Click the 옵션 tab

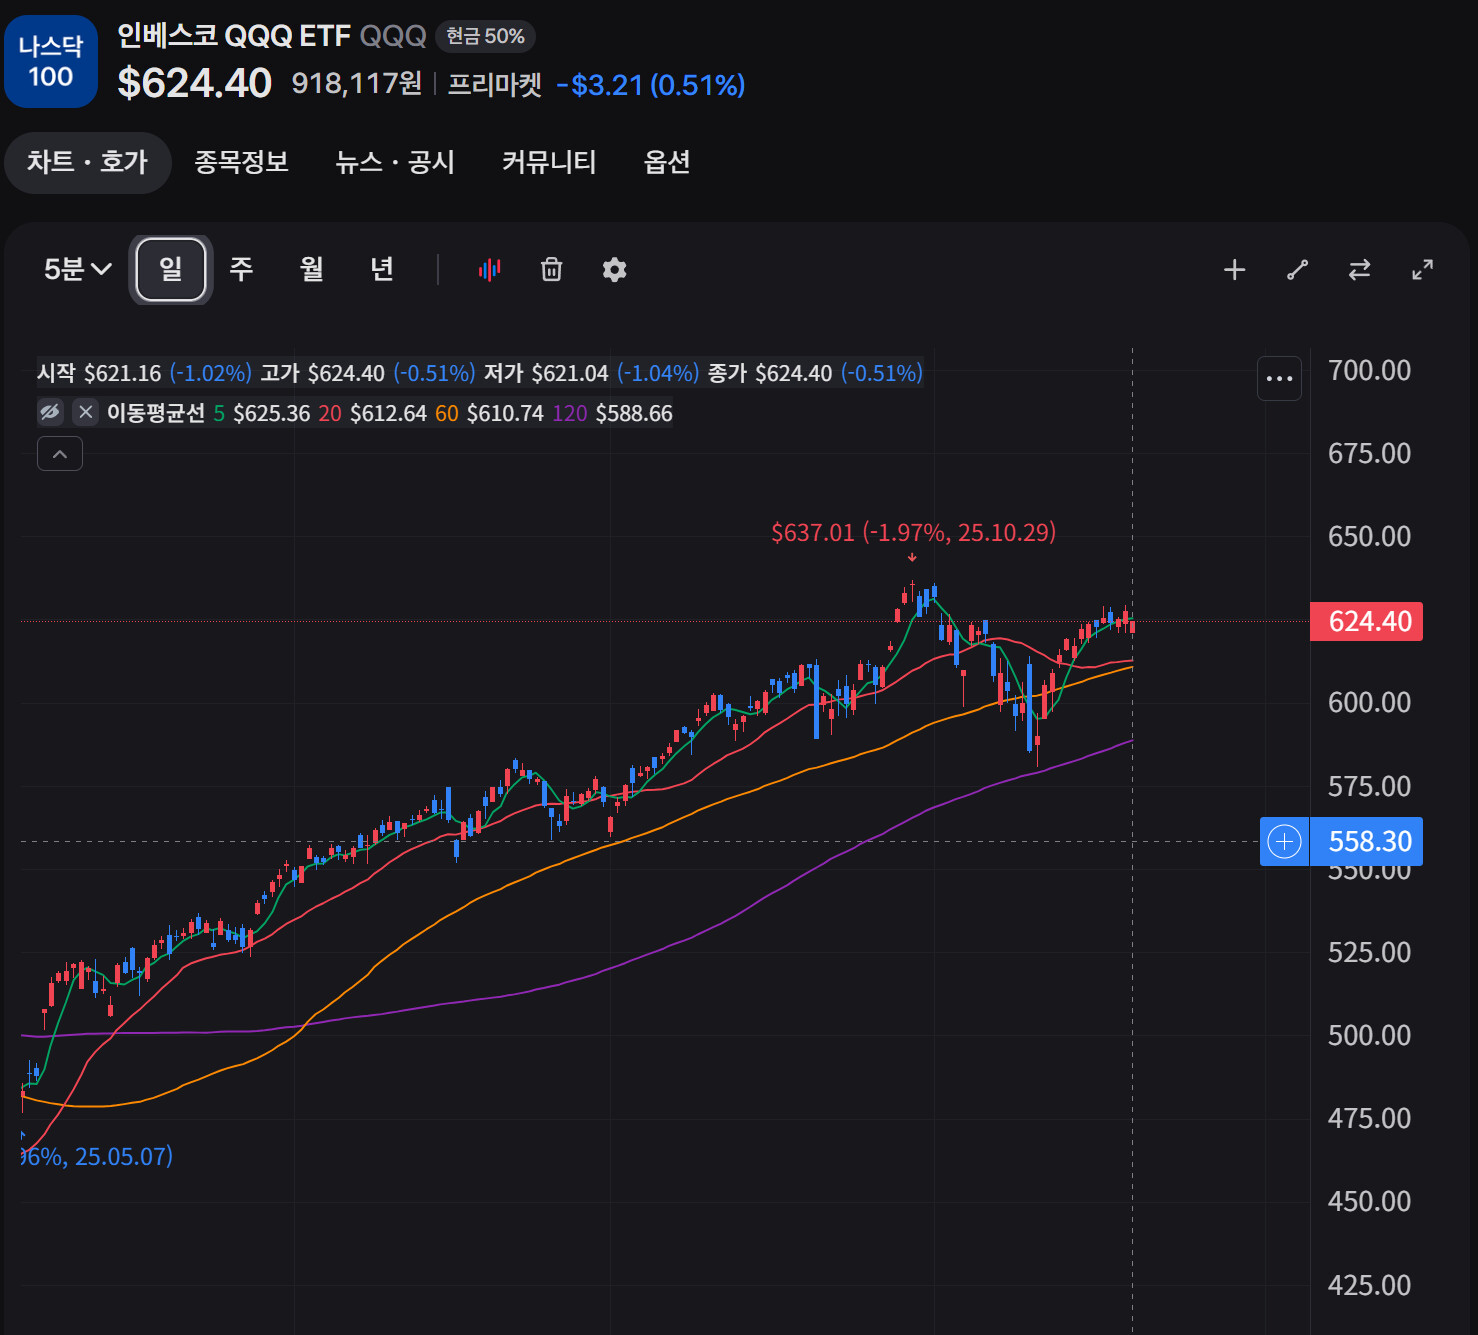pos(667,162)
